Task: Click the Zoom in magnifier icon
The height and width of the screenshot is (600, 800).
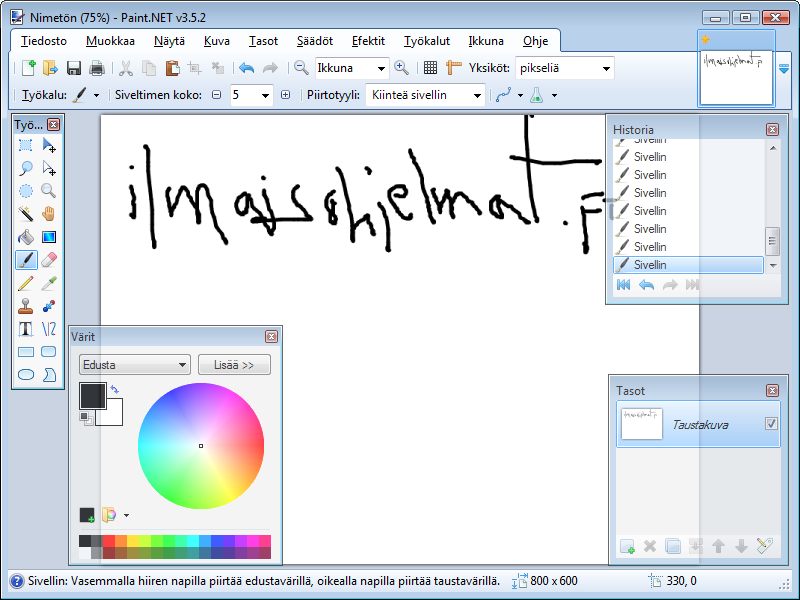Action: pos(402,68)
